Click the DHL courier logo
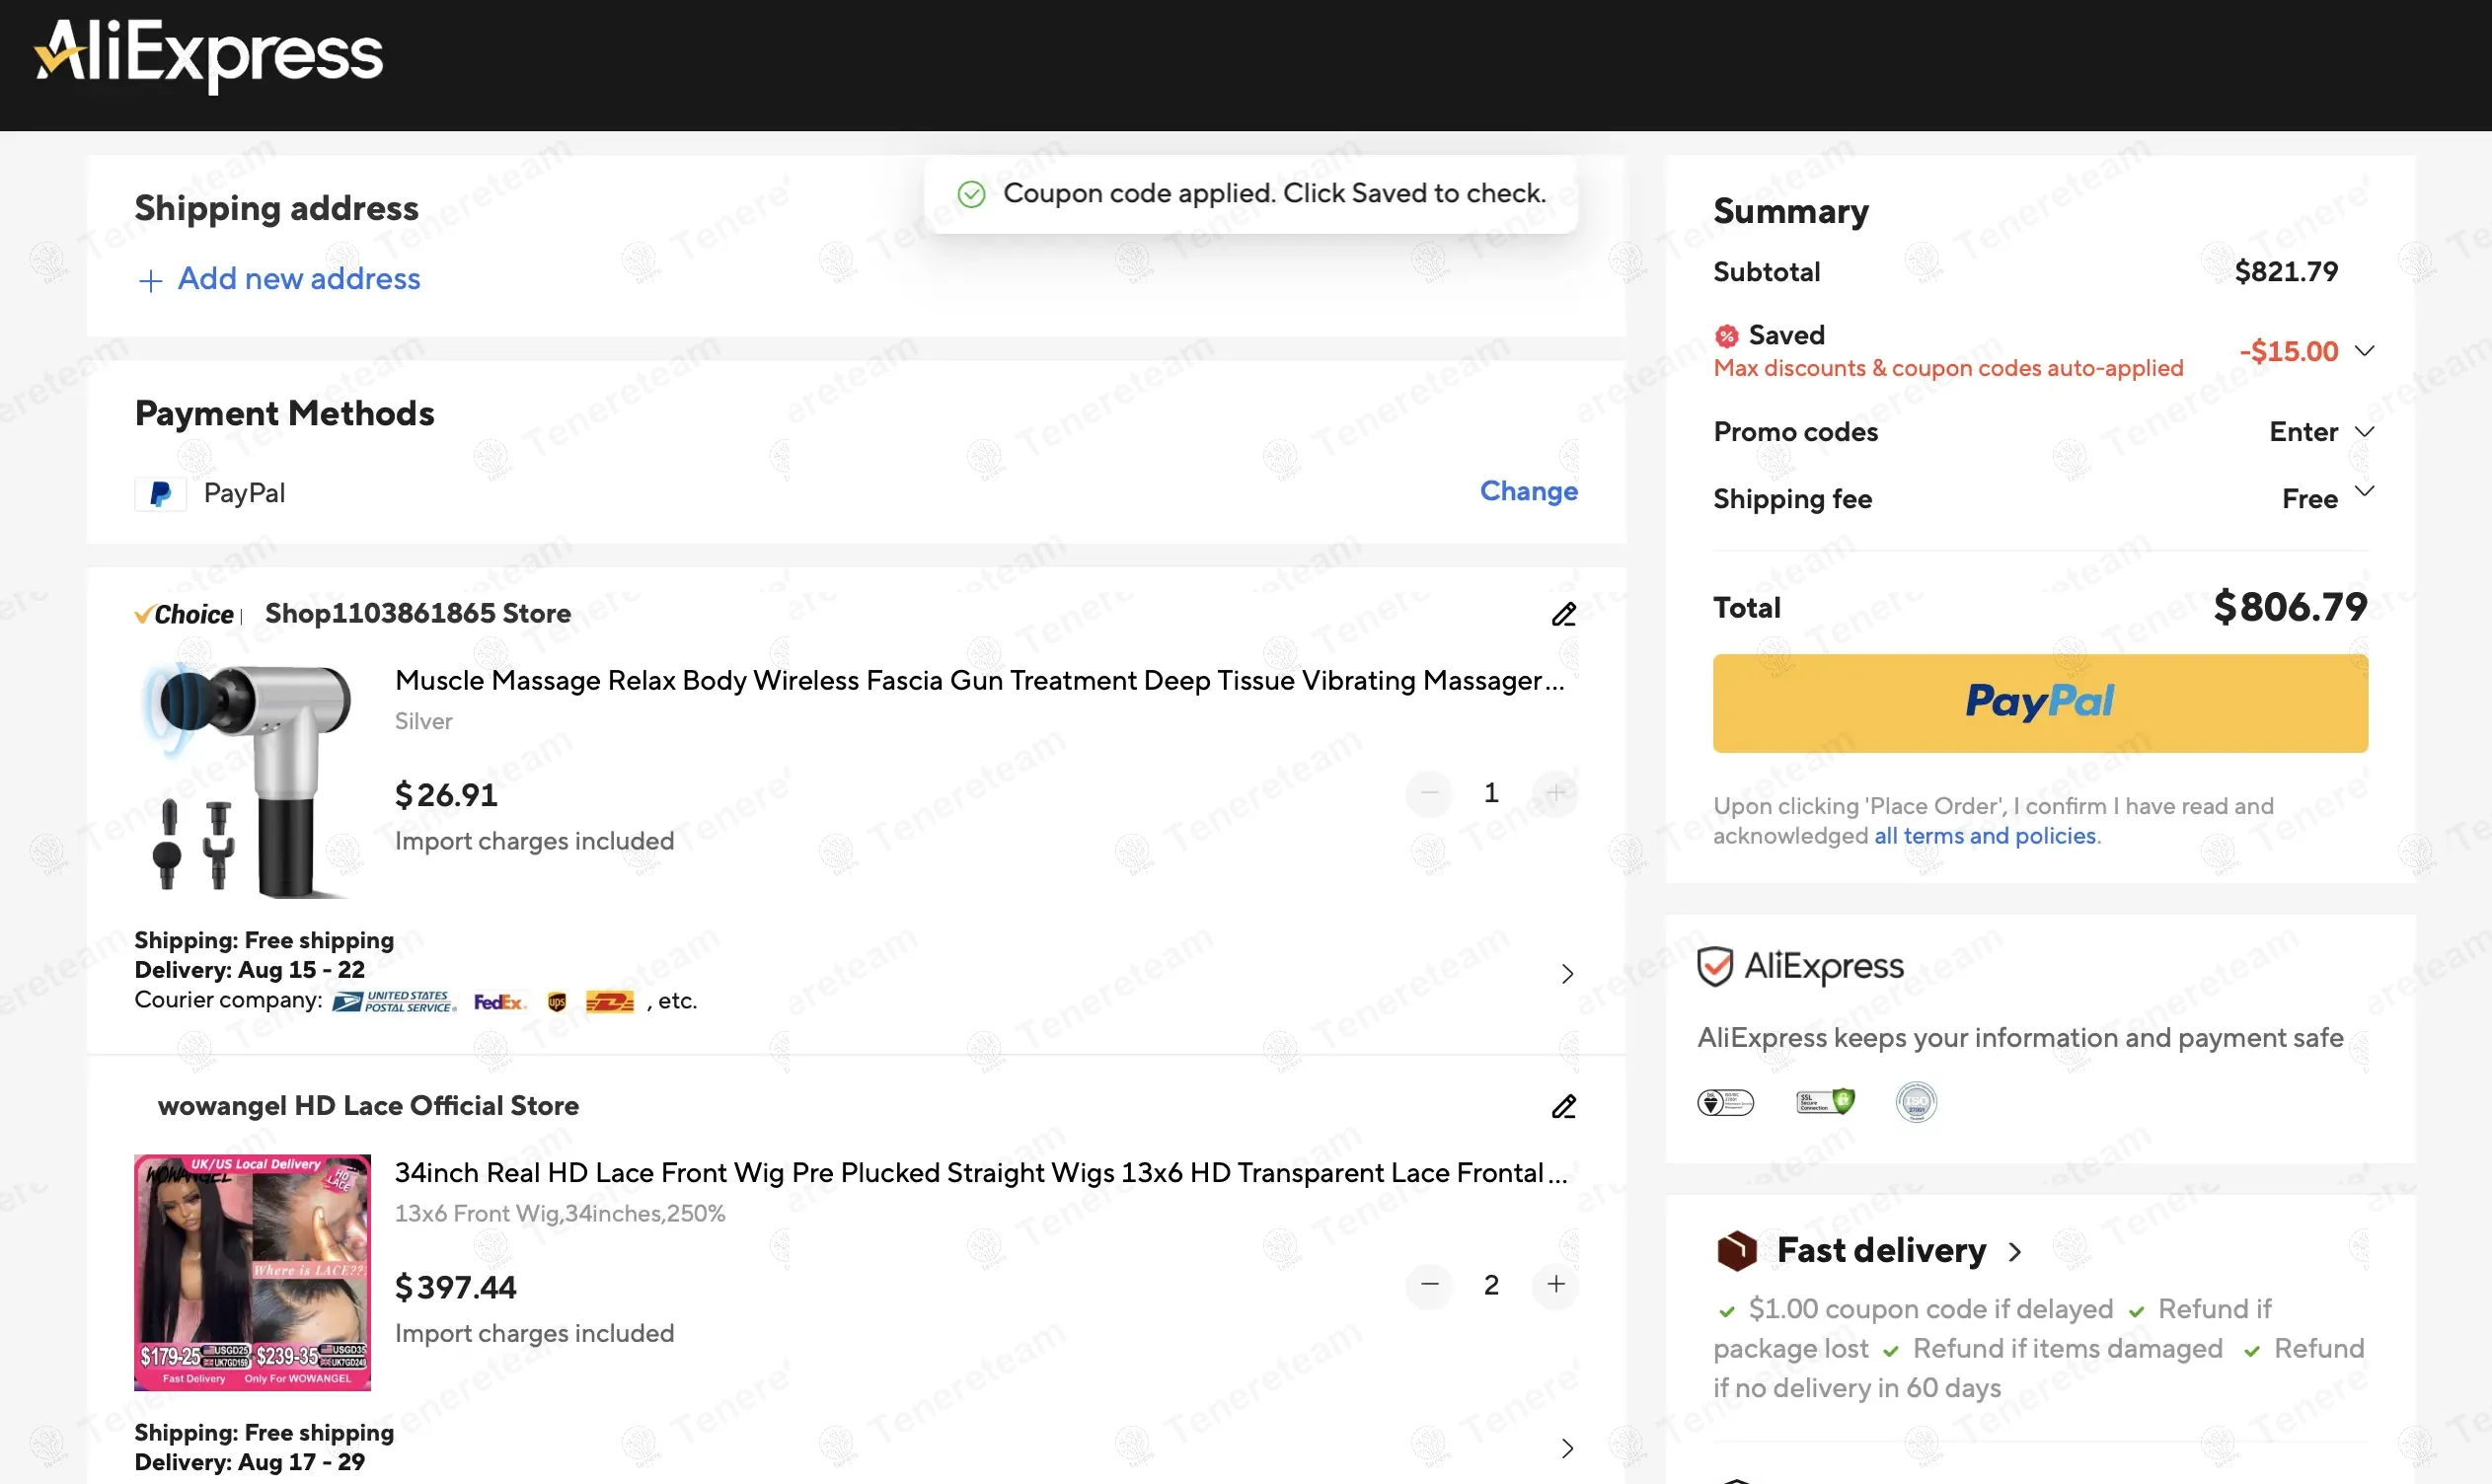This screenshot has height=1484, width=2492. [x=610, y=1002]
